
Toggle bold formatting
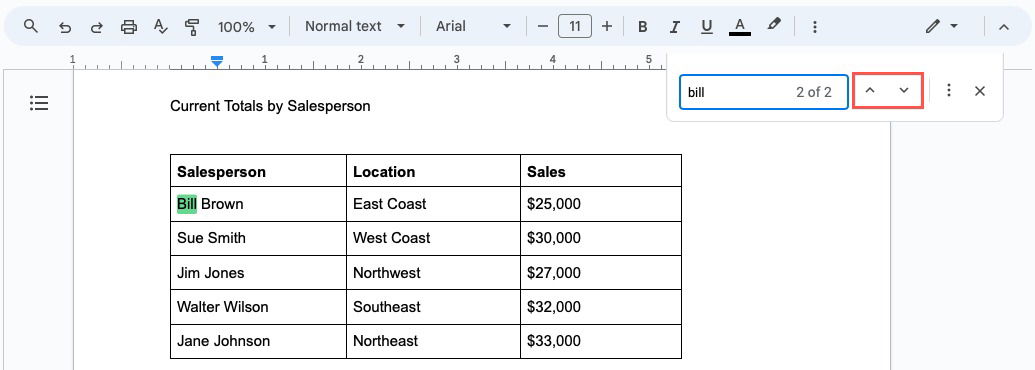coord(642,27)
